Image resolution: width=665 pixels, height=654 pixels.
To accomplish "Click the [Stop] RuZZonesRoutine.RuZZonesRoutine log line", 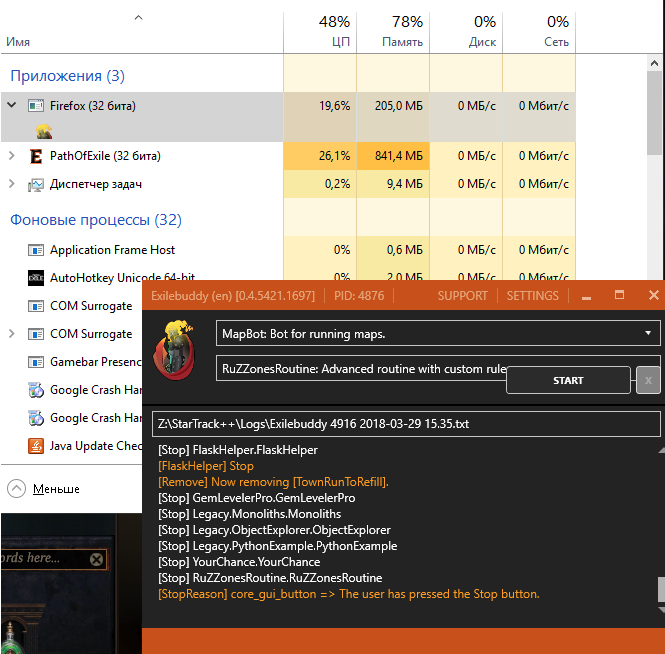I will pos(270,578).
